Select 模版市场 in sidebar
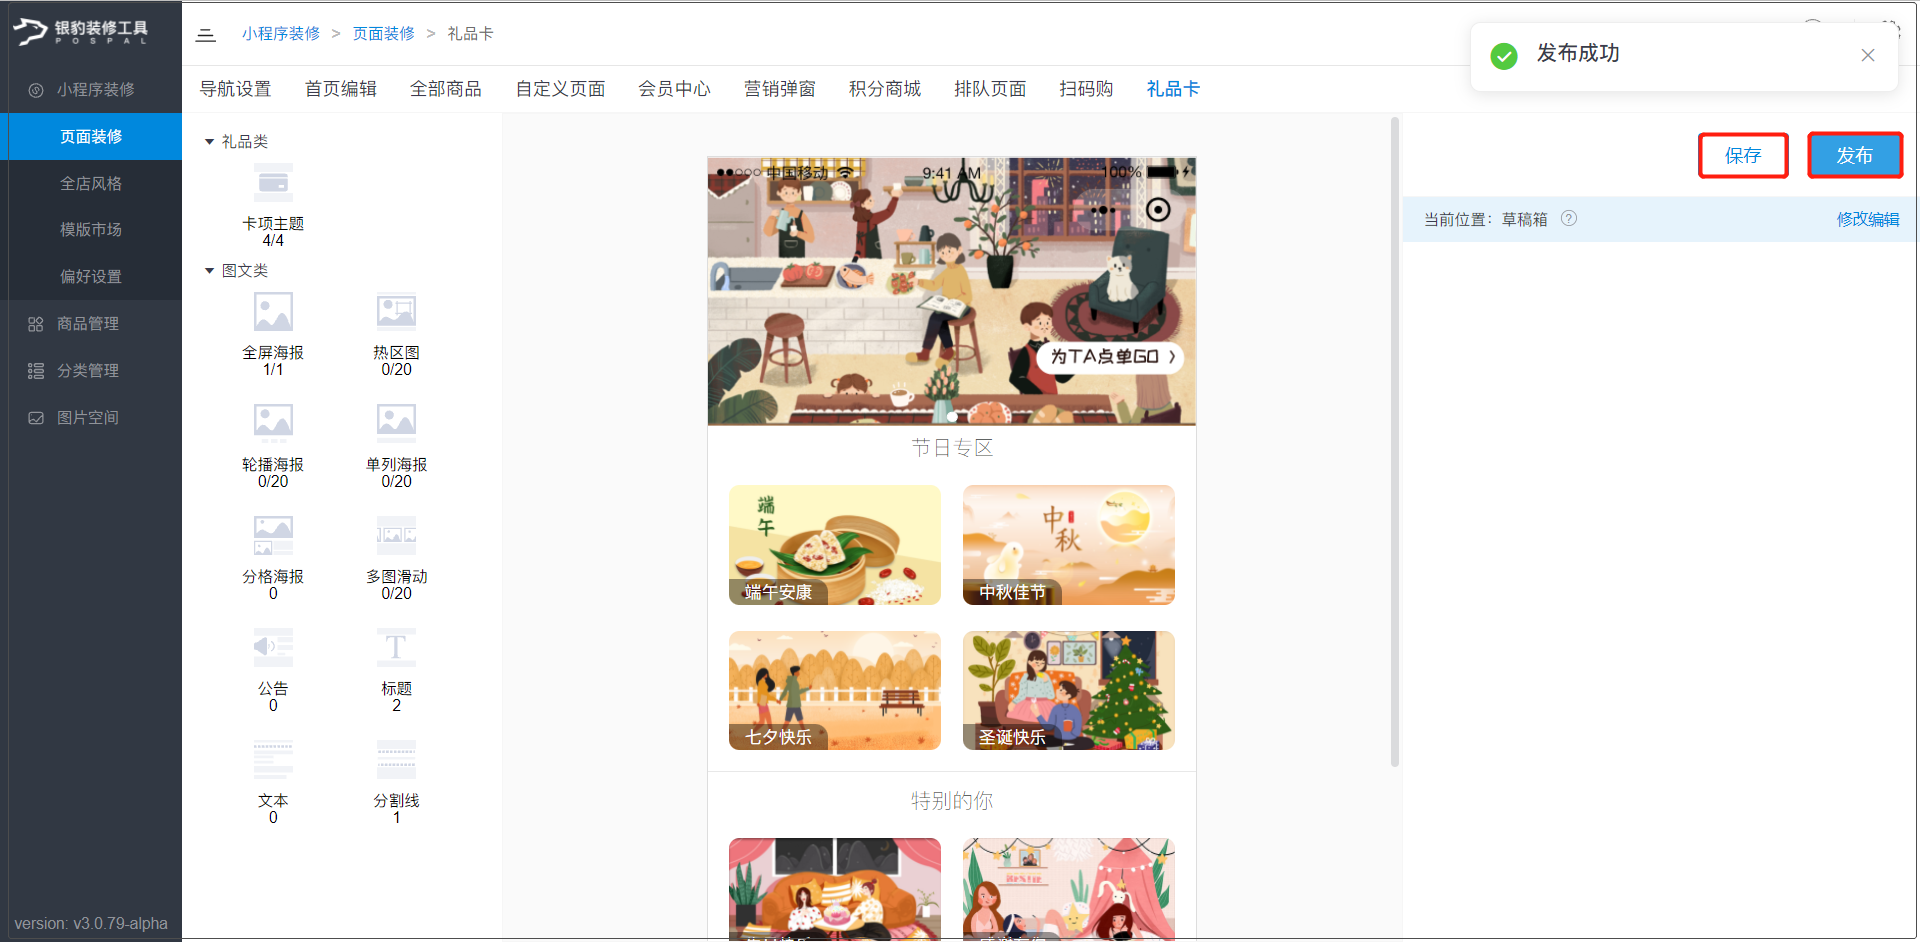This screenshot has width=1920, height=942. (91, 229)
